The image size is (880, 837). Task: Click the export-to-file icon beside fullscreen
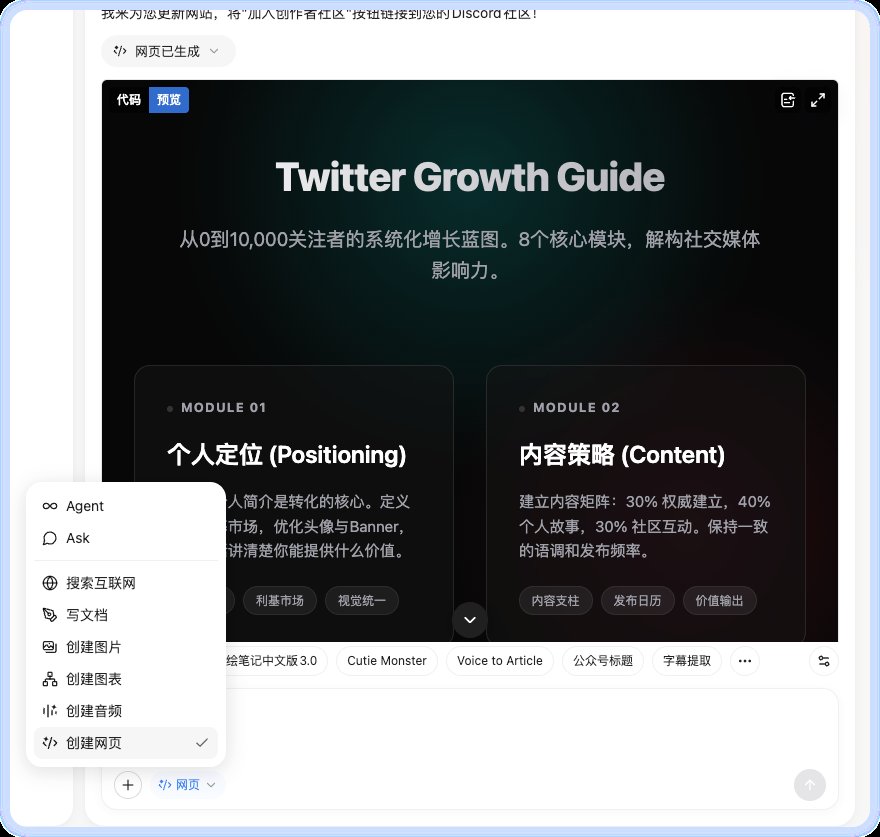[788, 100]
